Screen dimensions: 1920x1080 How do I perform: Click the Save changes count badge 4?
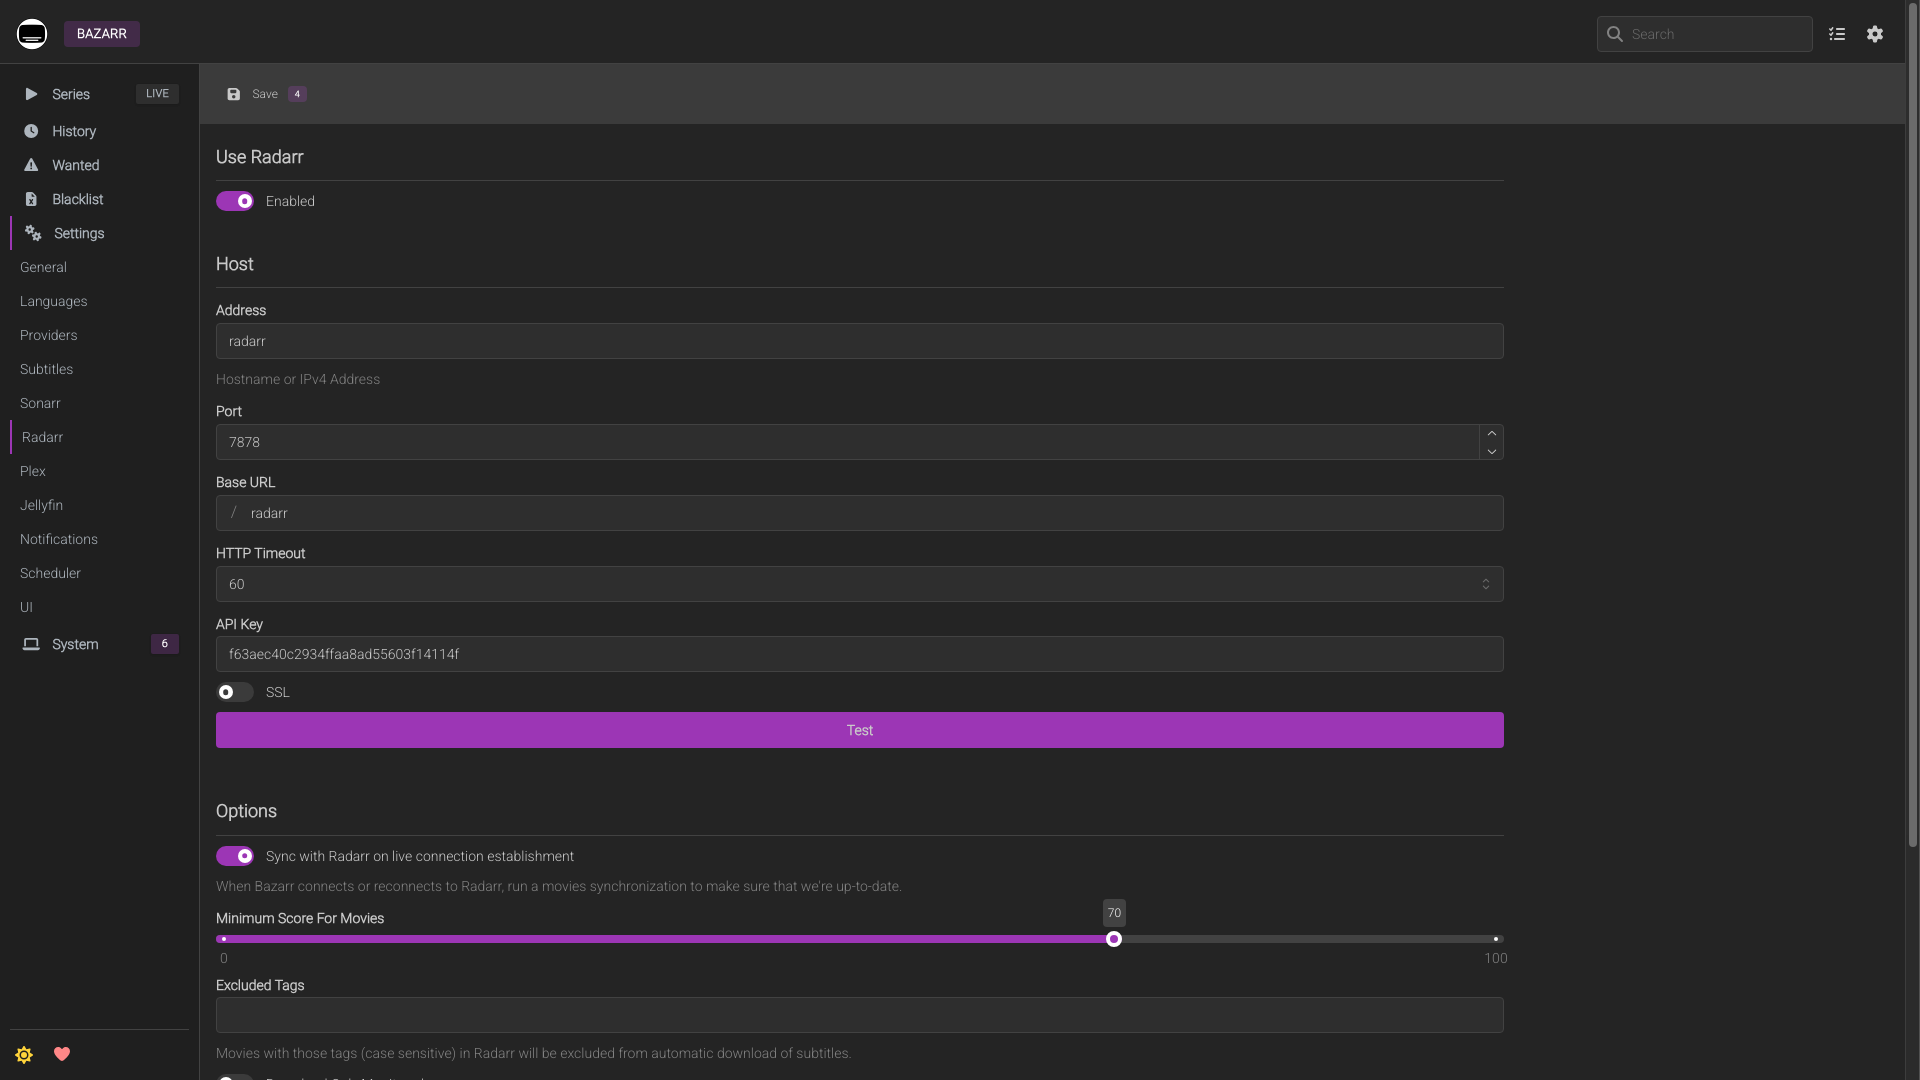coord(297,94)
